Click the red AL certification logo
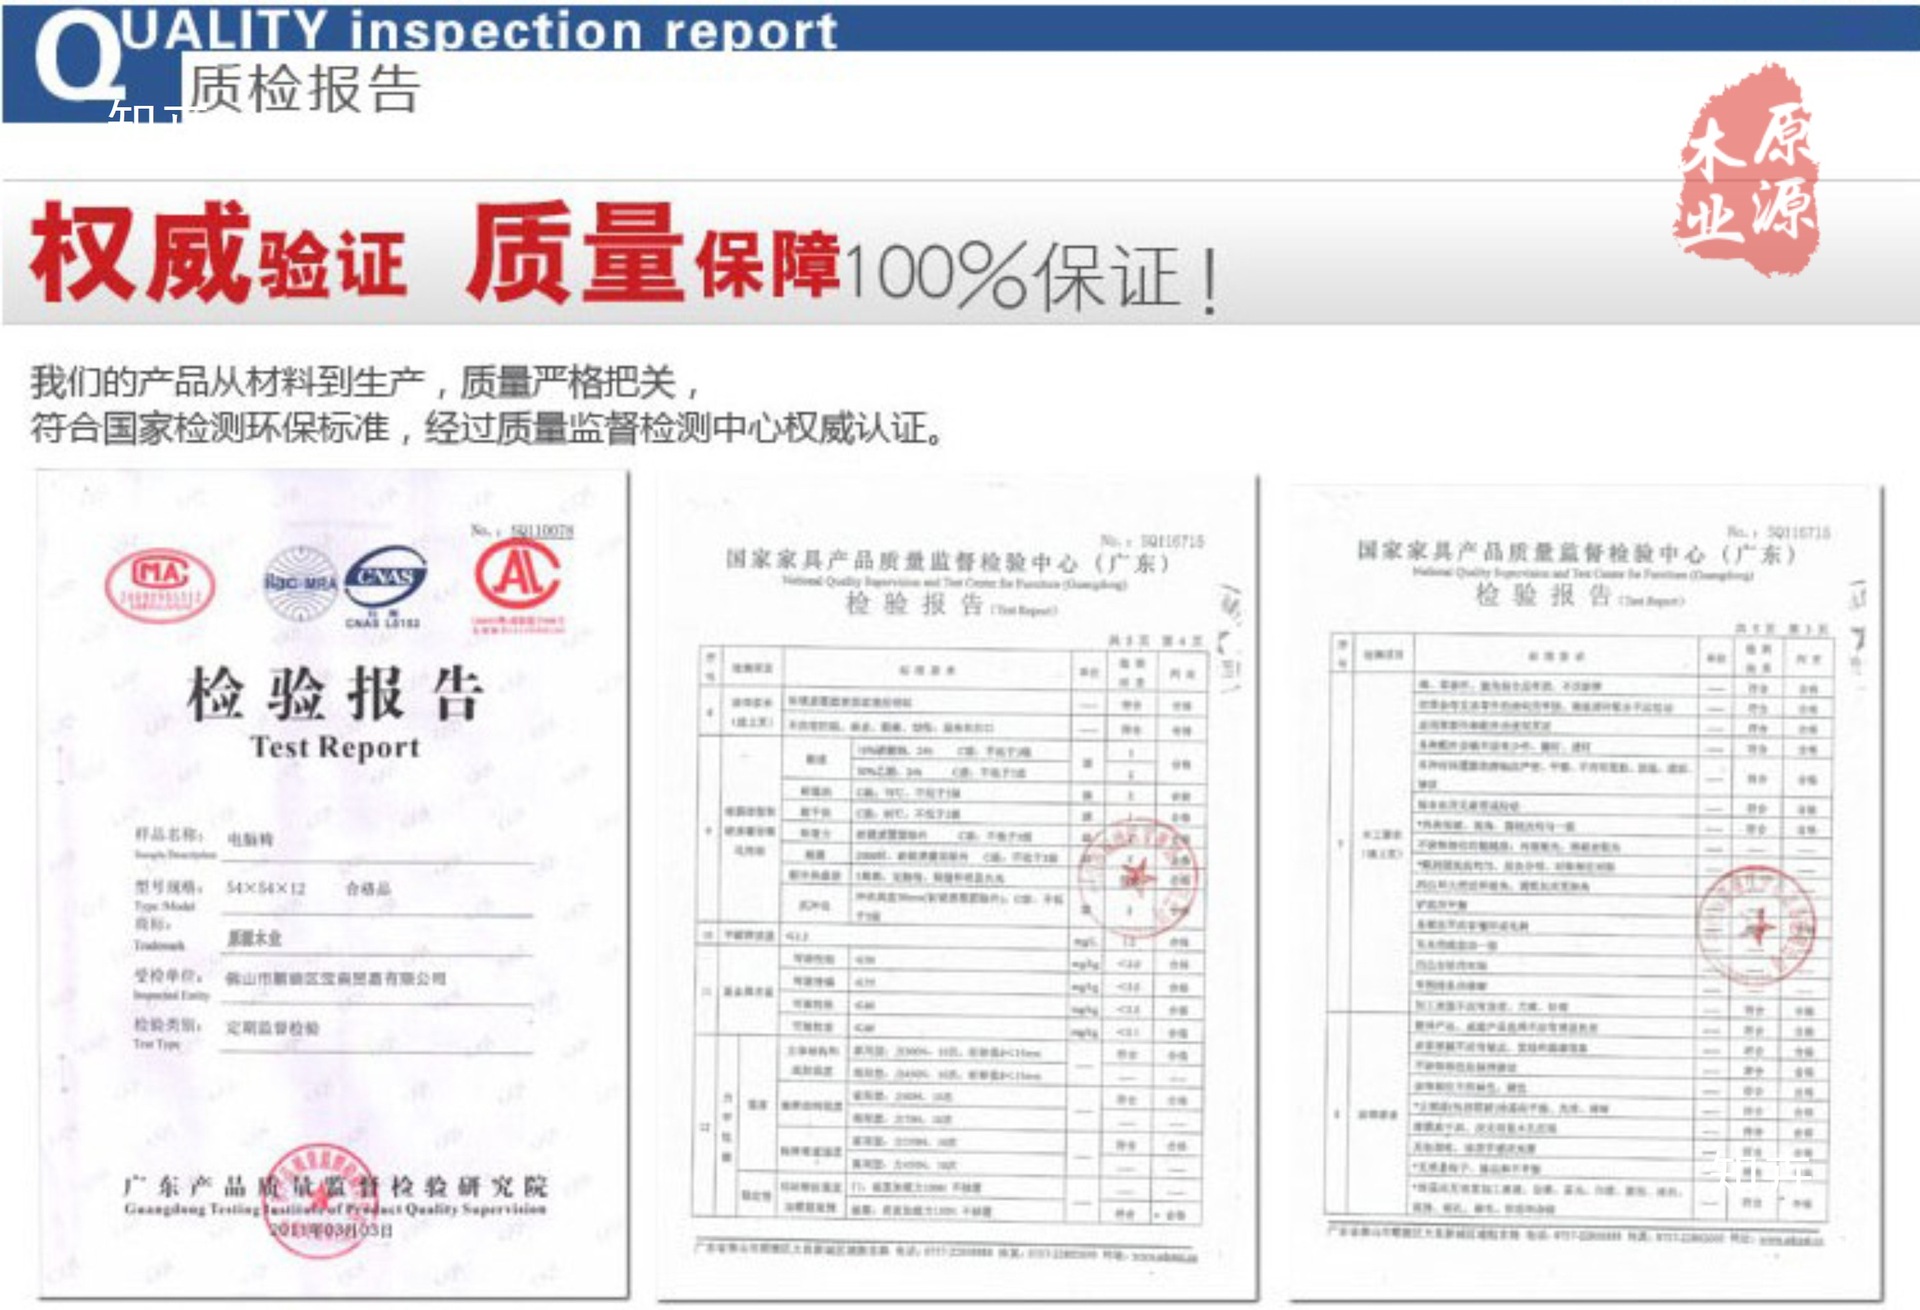Viewport: 1920px width, 1310px height. click(x=517, y=576)
